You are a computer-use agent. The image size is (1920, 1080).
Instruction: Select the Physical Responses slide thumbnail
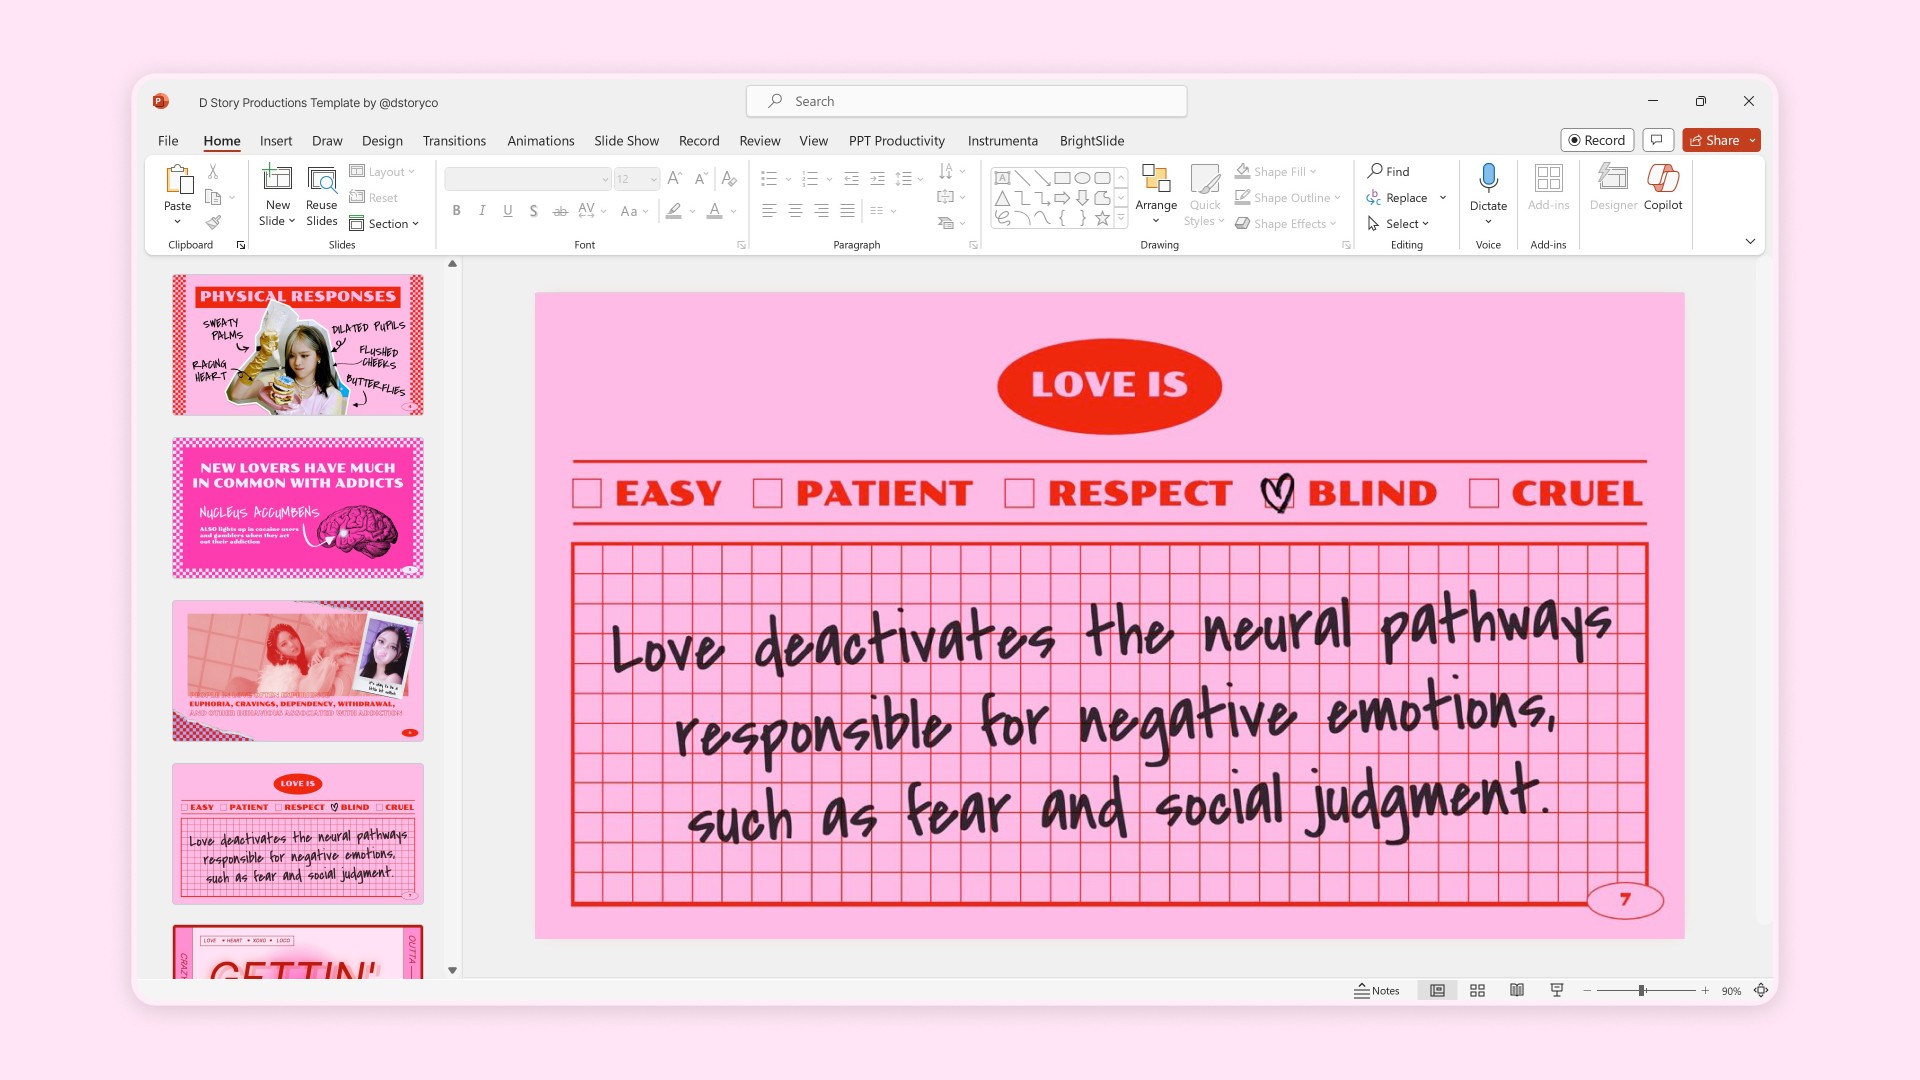pos(298,344)
